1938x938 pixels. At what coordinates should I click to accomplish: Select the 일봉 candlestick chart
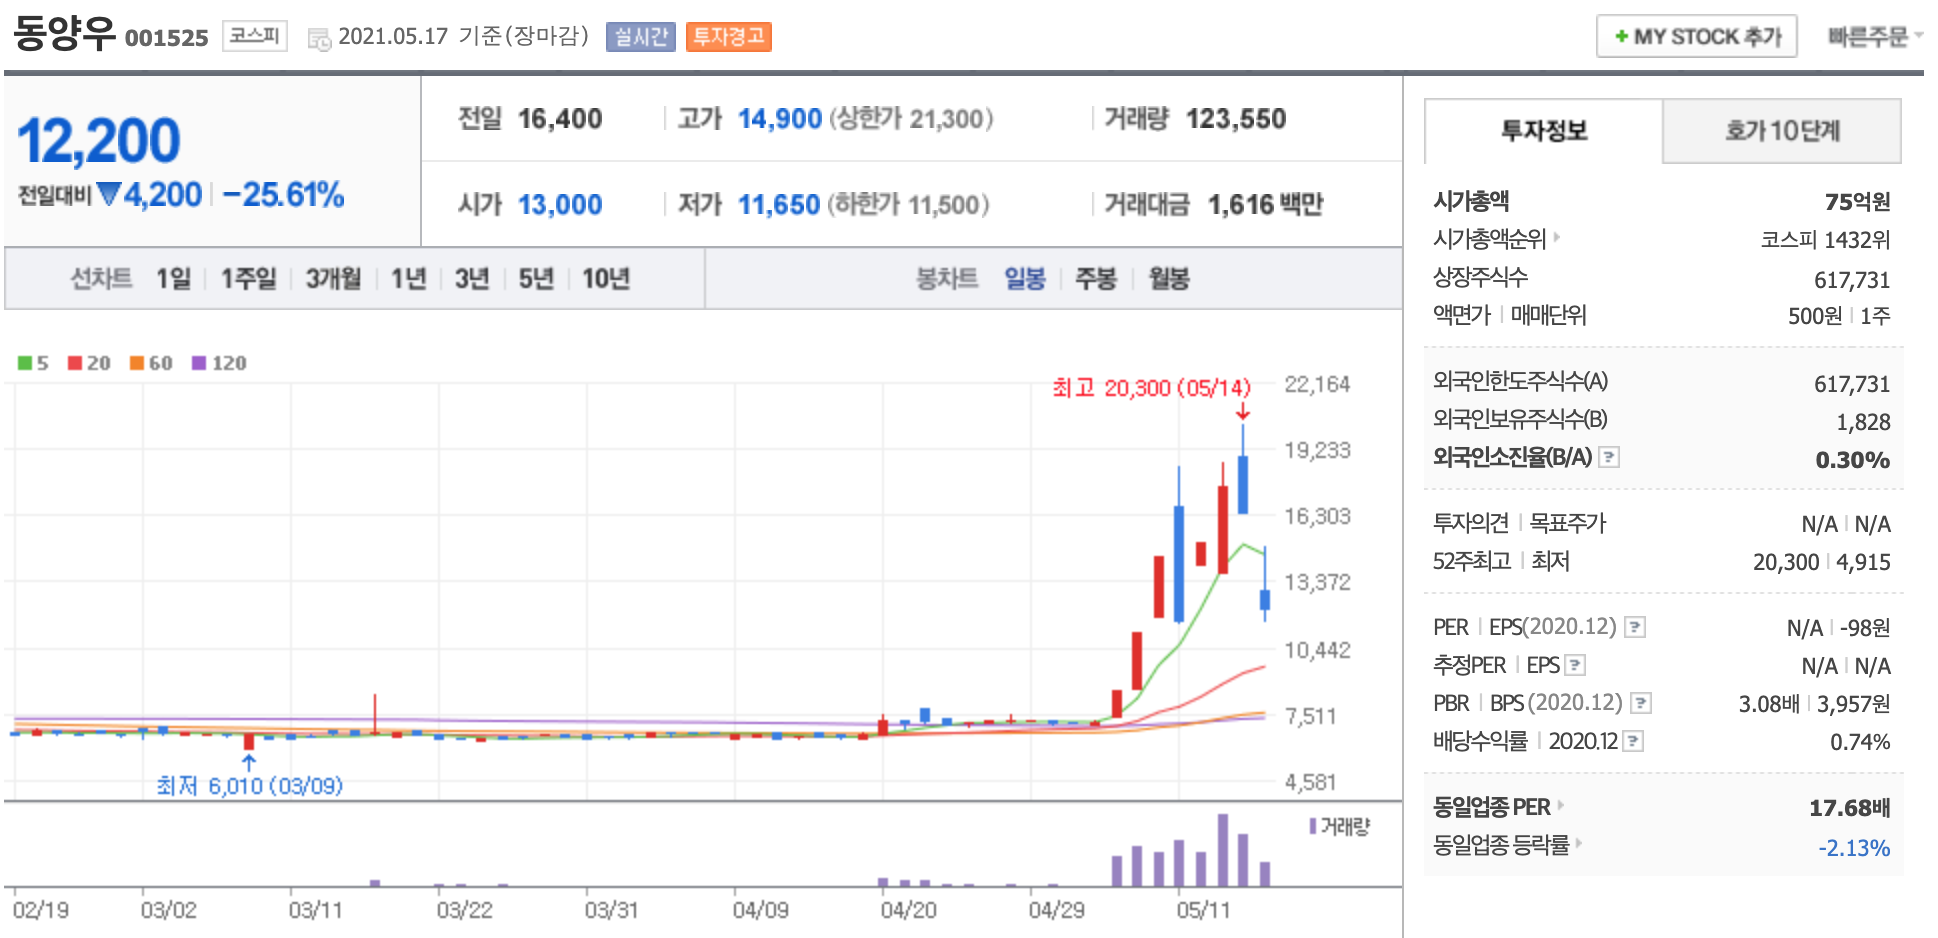pyautogui.click(x=1025, y=278)
